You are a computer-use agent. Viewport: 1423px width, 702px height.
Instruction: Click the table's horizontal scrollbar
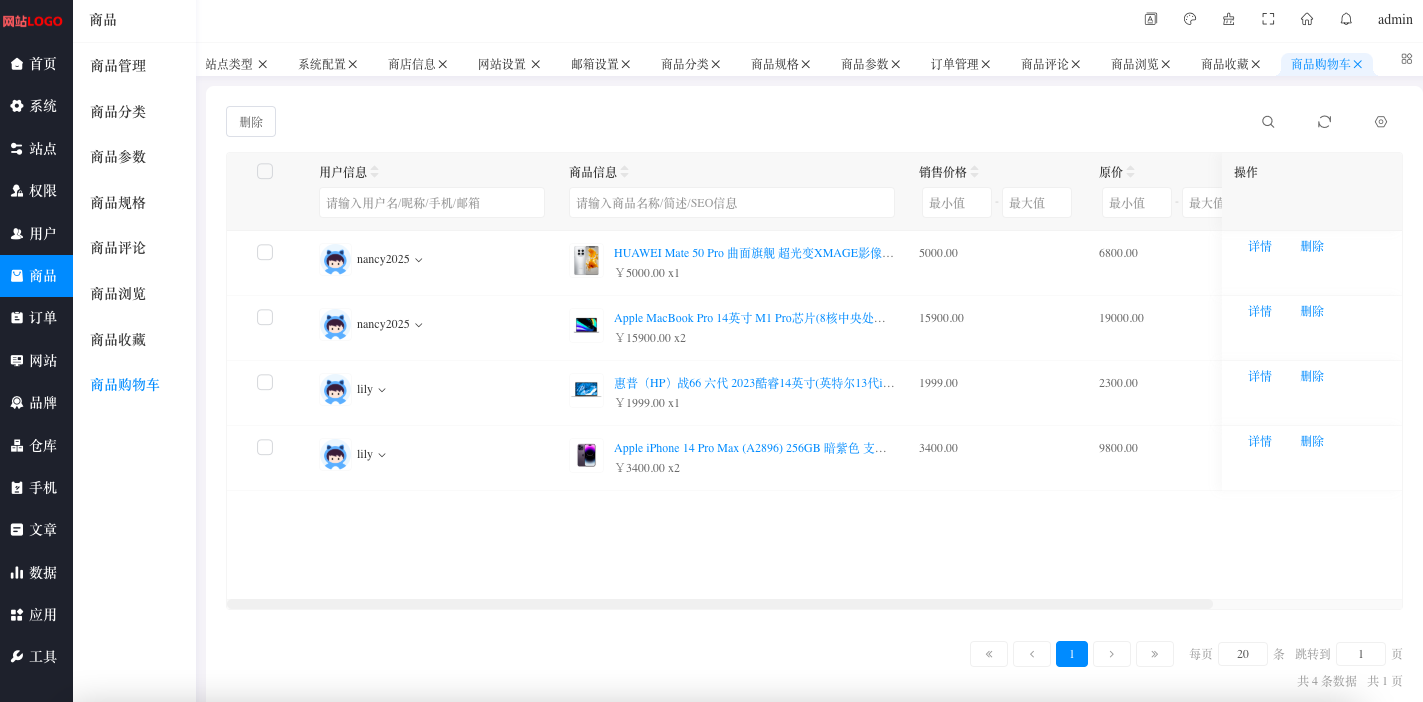click(720, 604)
